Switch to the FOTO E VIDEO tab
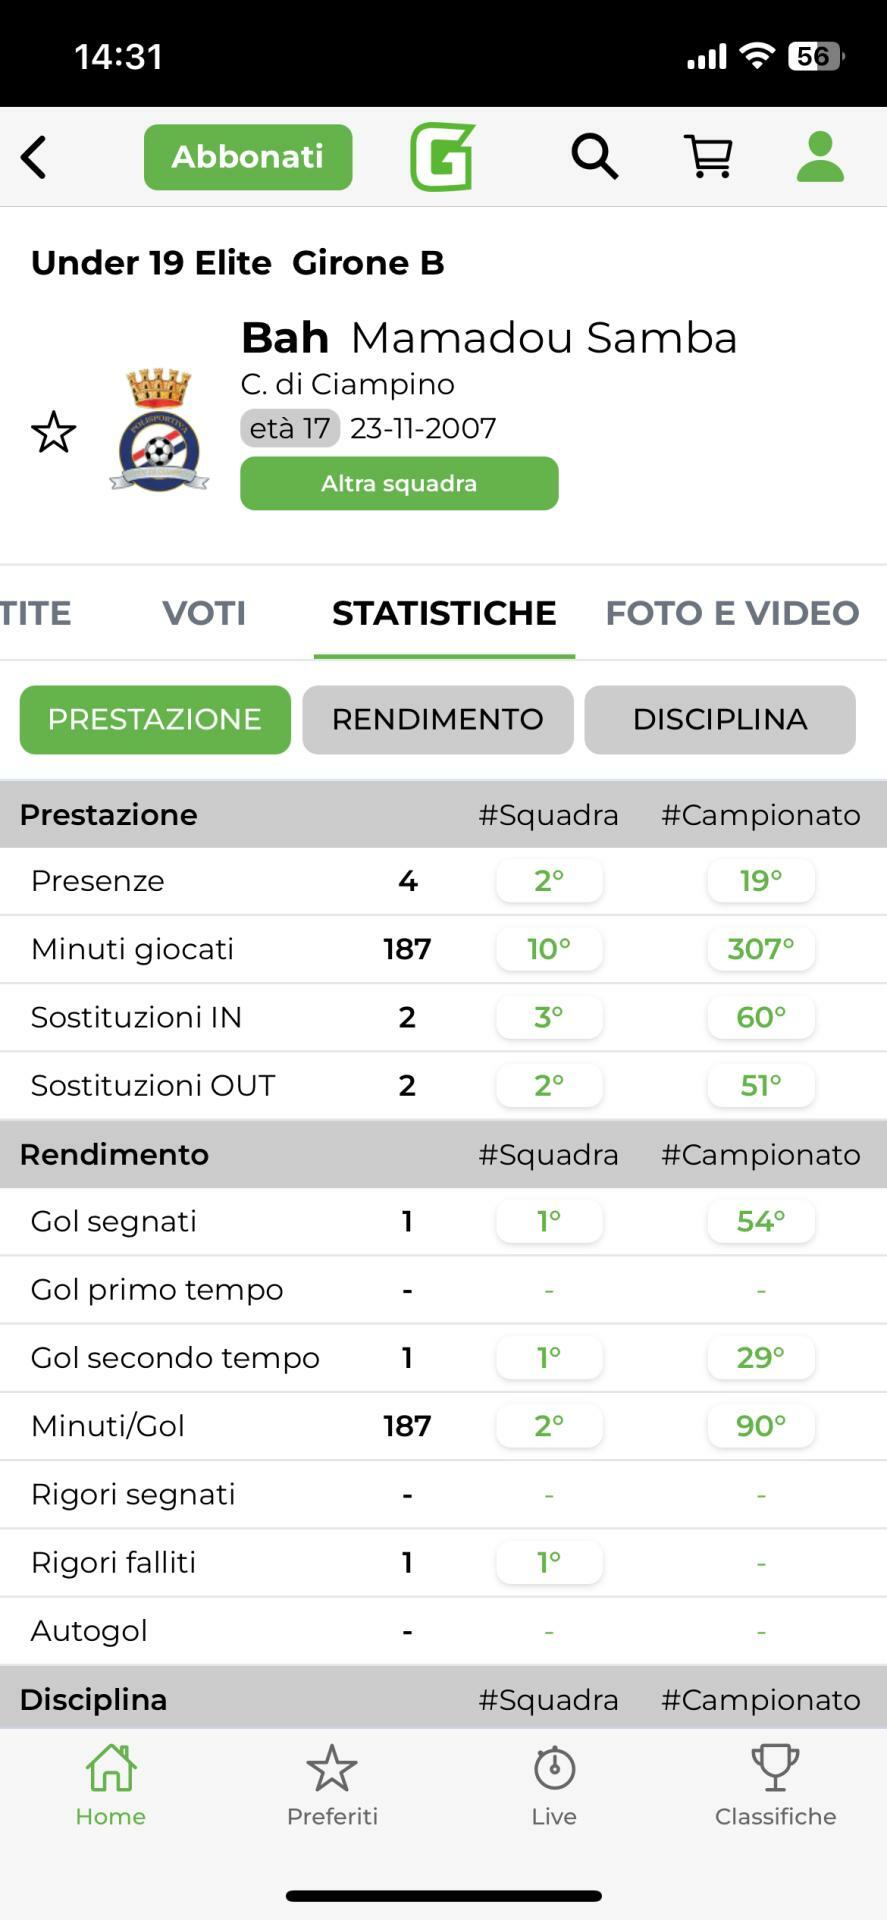The image size is (887, 1920). click(x=732, y=613)
